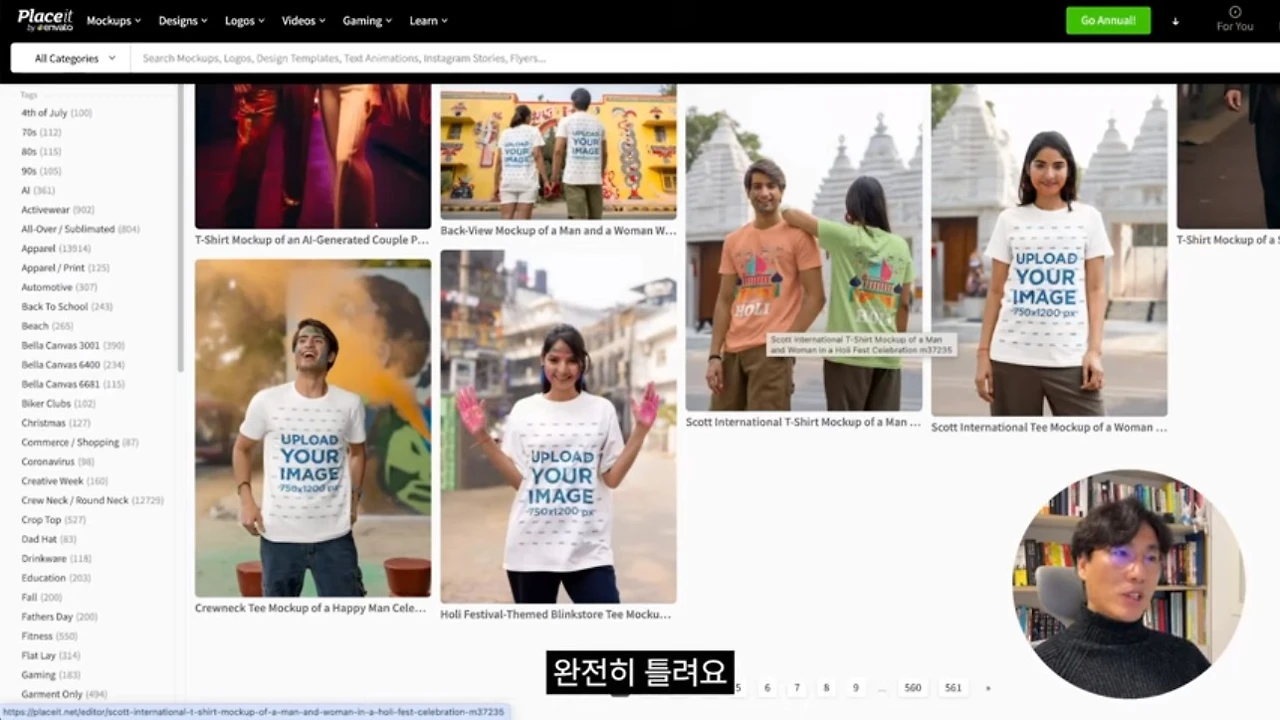Viewport: 1280px width, 720px height.
Task: Expand the Gaming menu
Action: [x=367, y=21]
